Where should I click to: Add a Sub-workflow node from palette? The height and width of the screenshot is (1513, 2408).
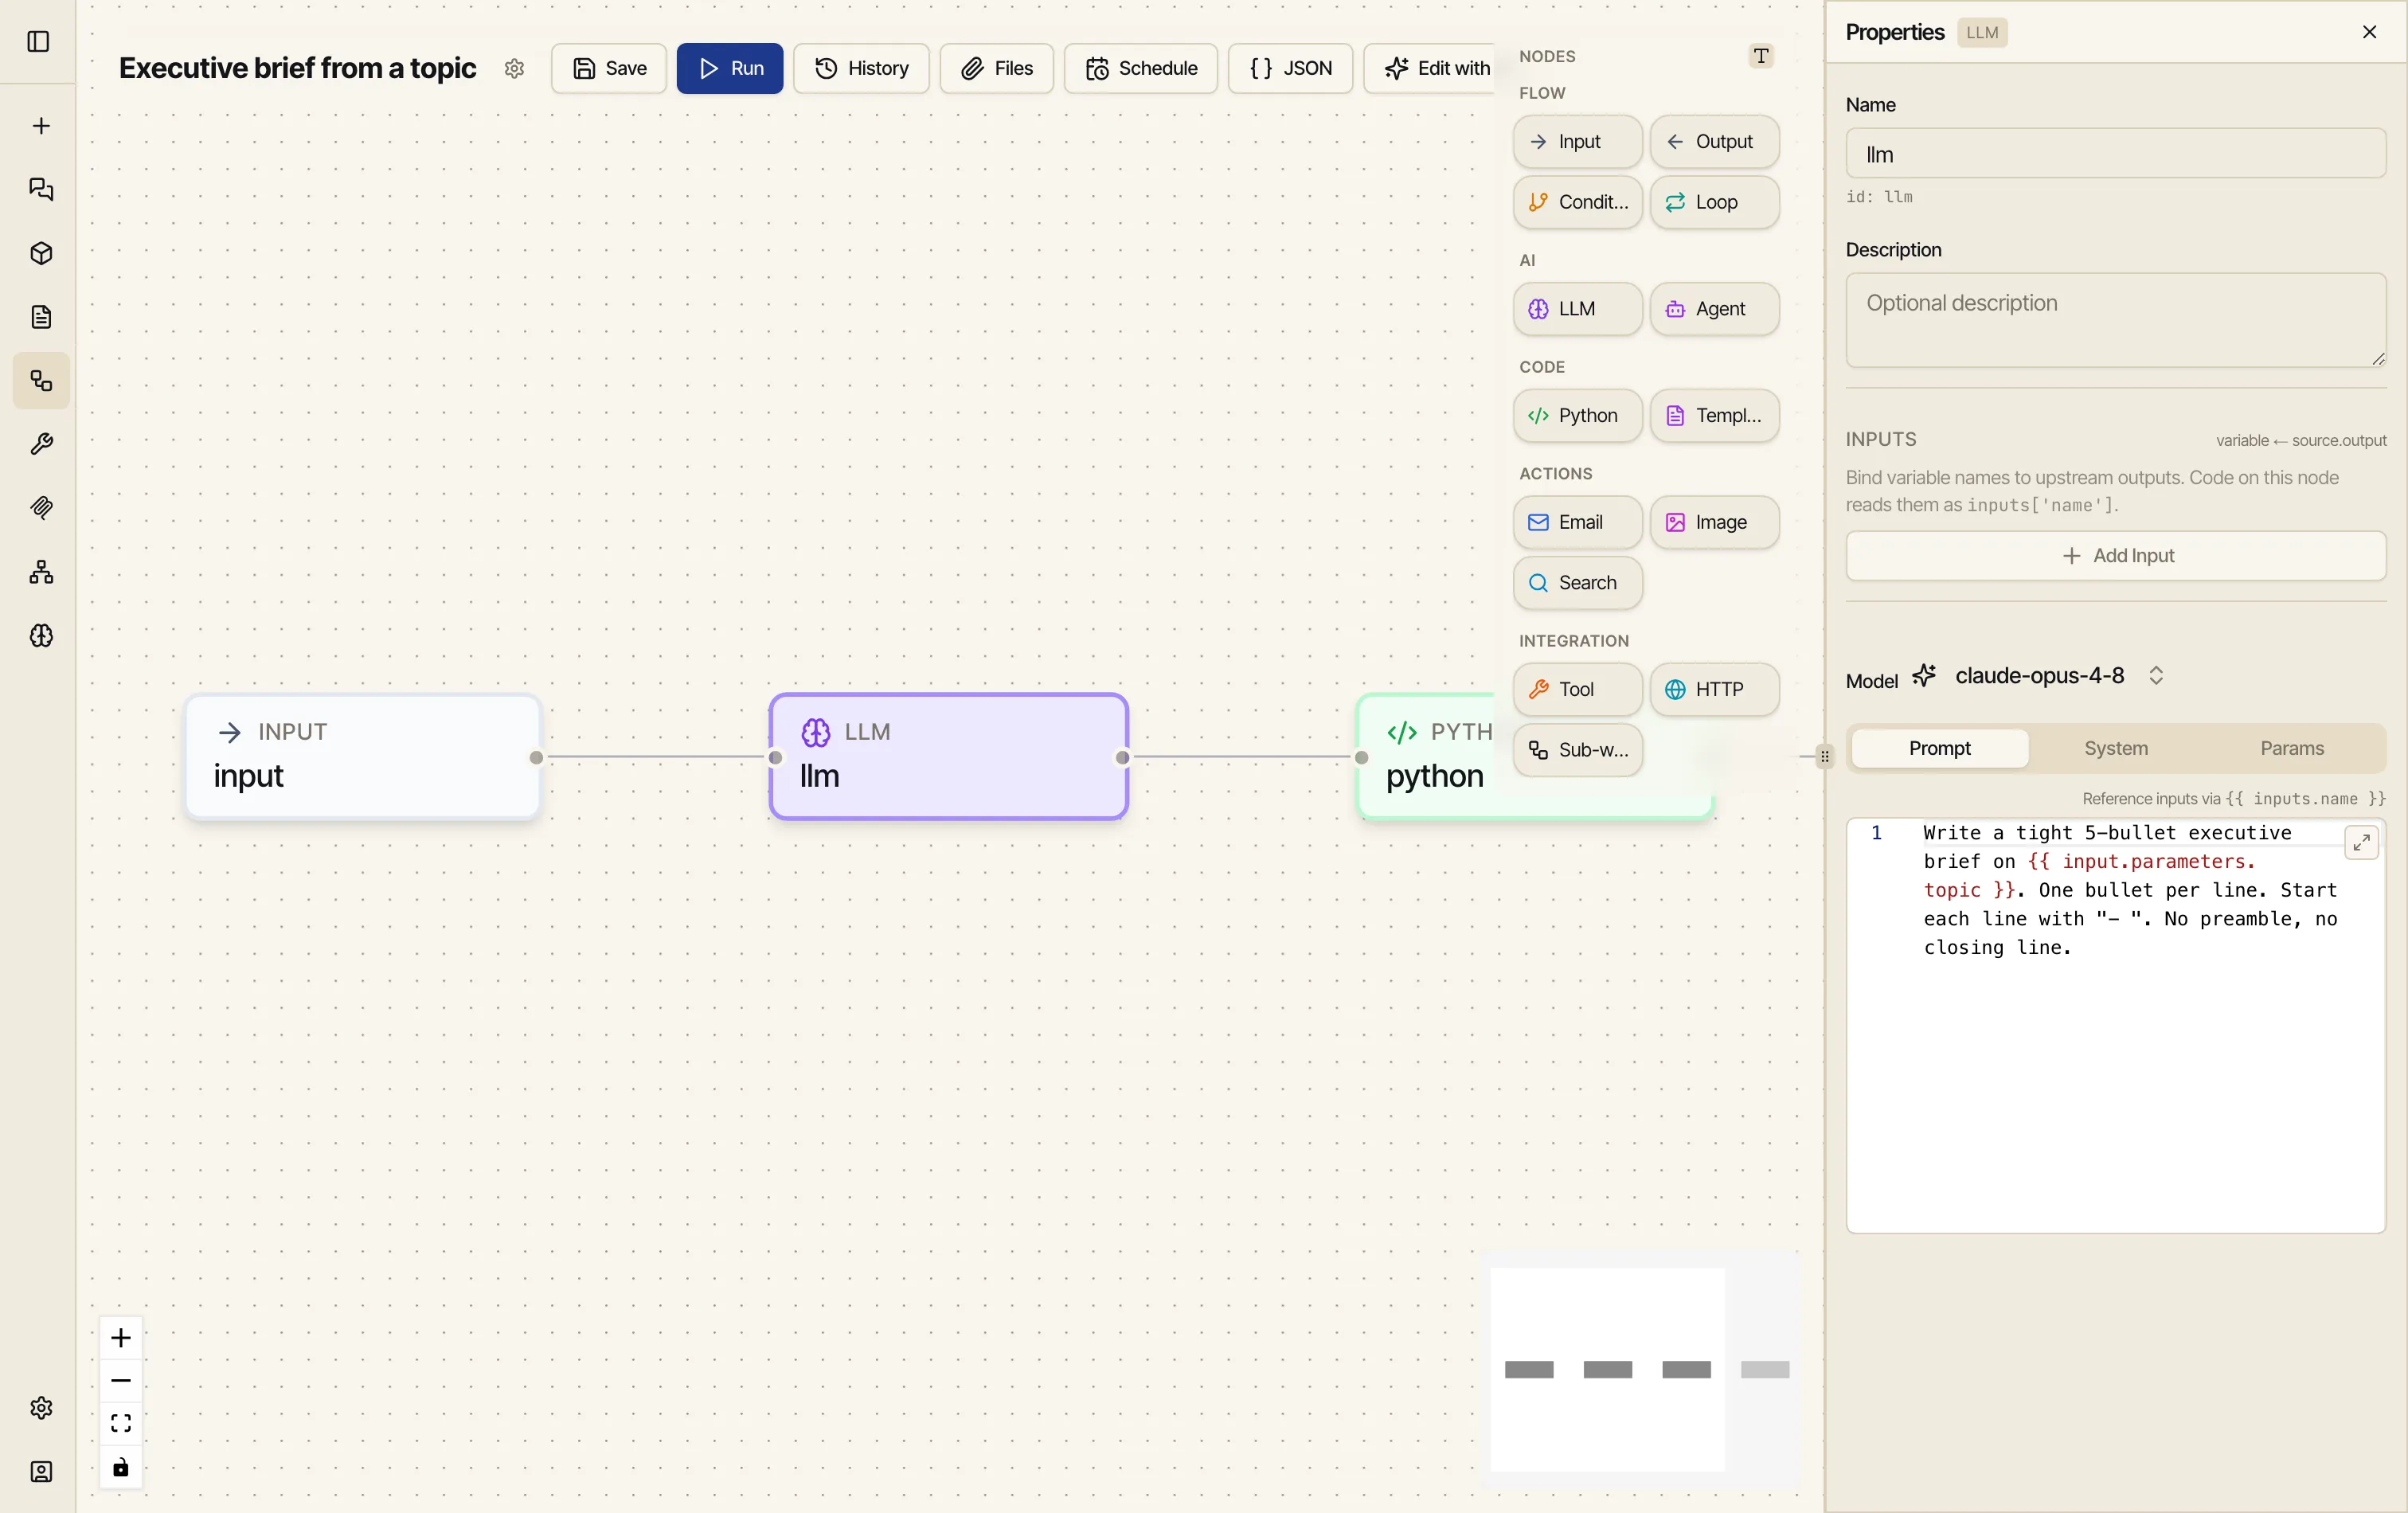[1577, 750]
